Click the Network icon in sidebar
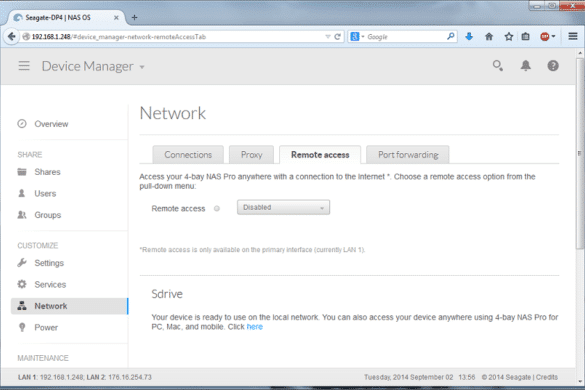The height and width of the screenshot is (390, 585). pos(22,306)
